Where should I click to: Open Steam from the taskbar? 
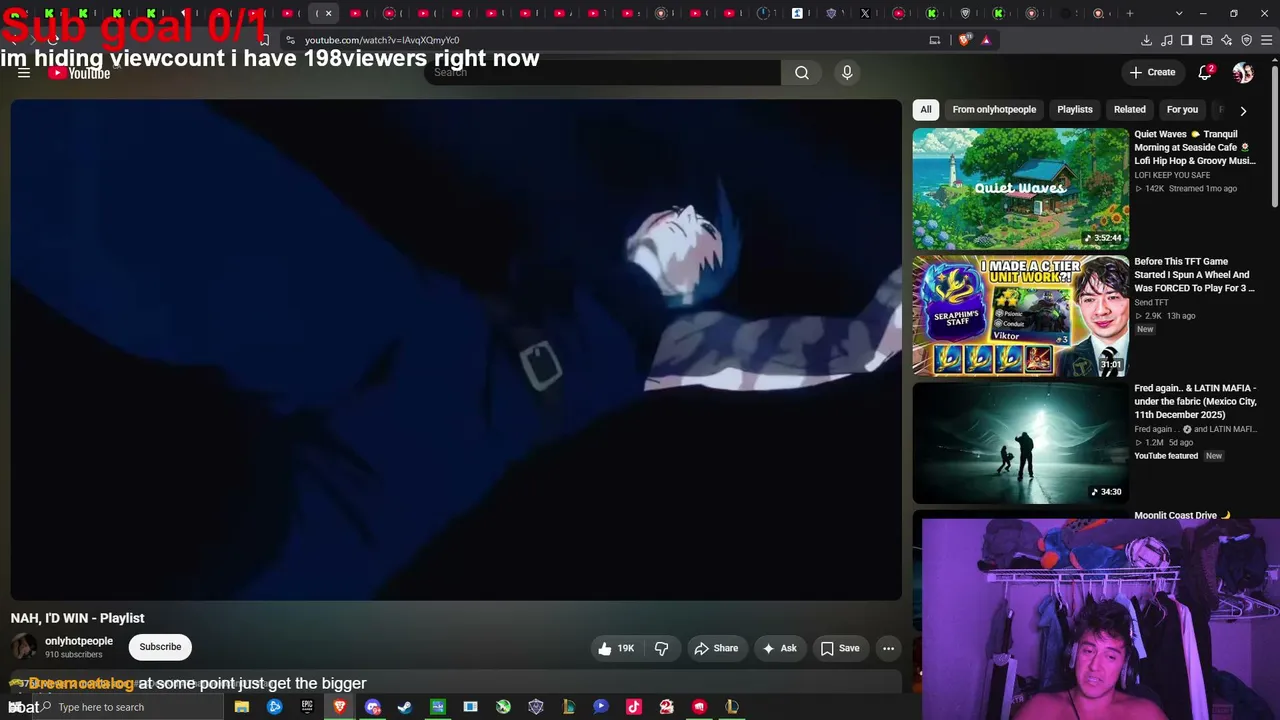click(405, 707)
